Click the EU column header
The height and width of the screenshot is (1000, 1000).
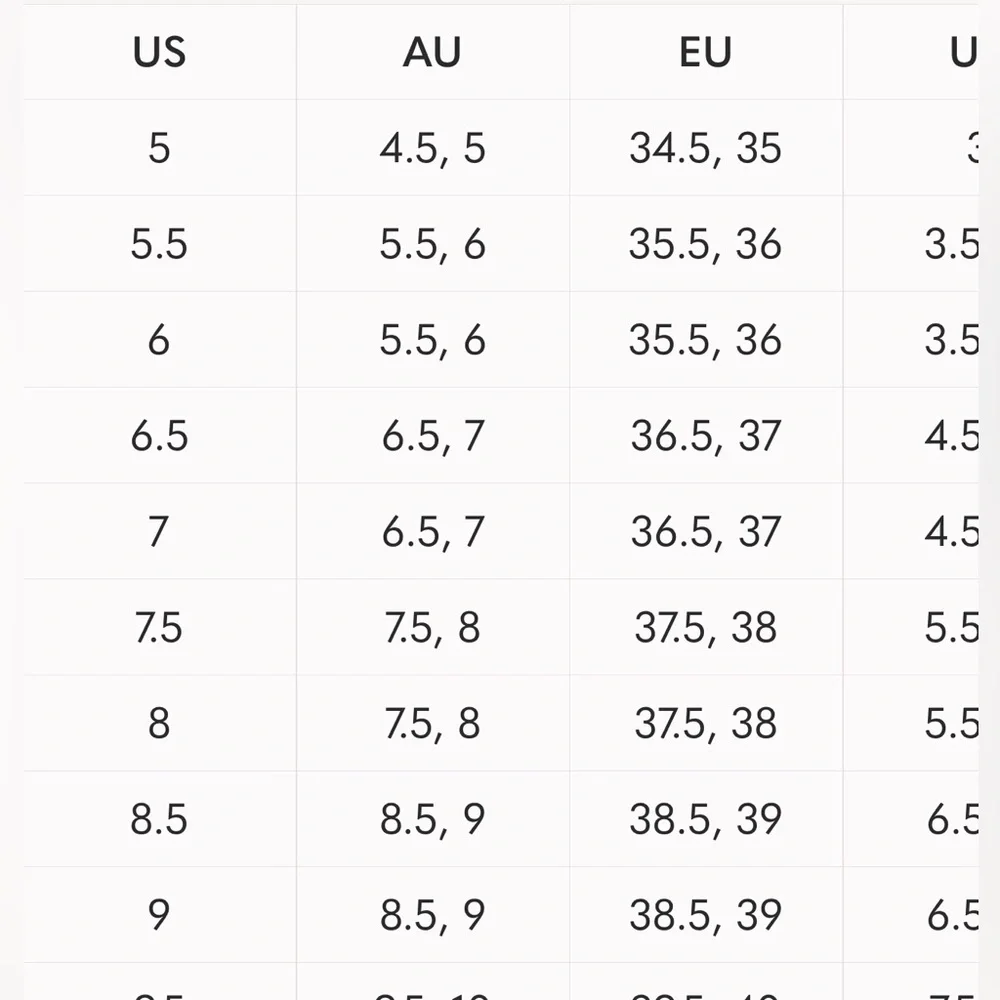coord(705,53)
